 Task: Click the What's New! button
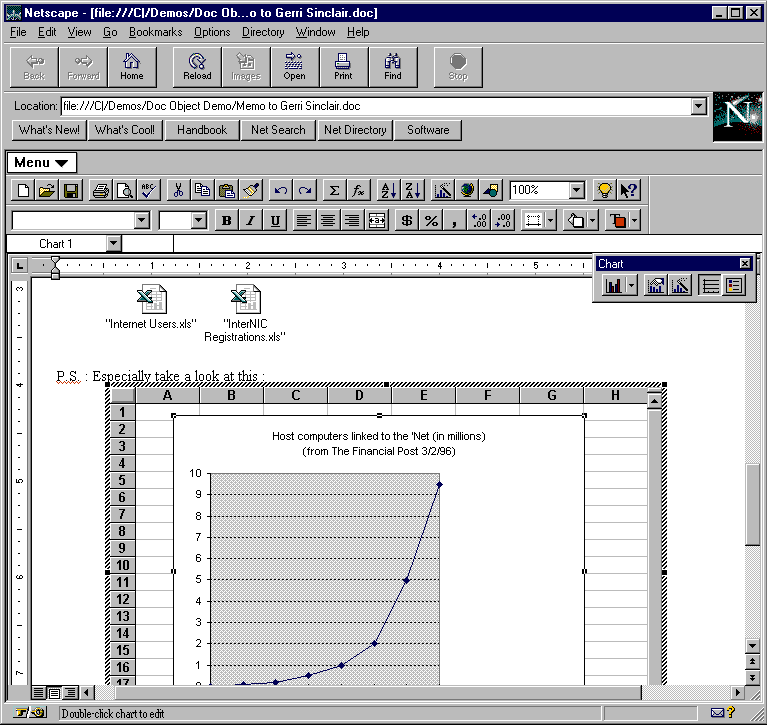click(x=49, y=130)
